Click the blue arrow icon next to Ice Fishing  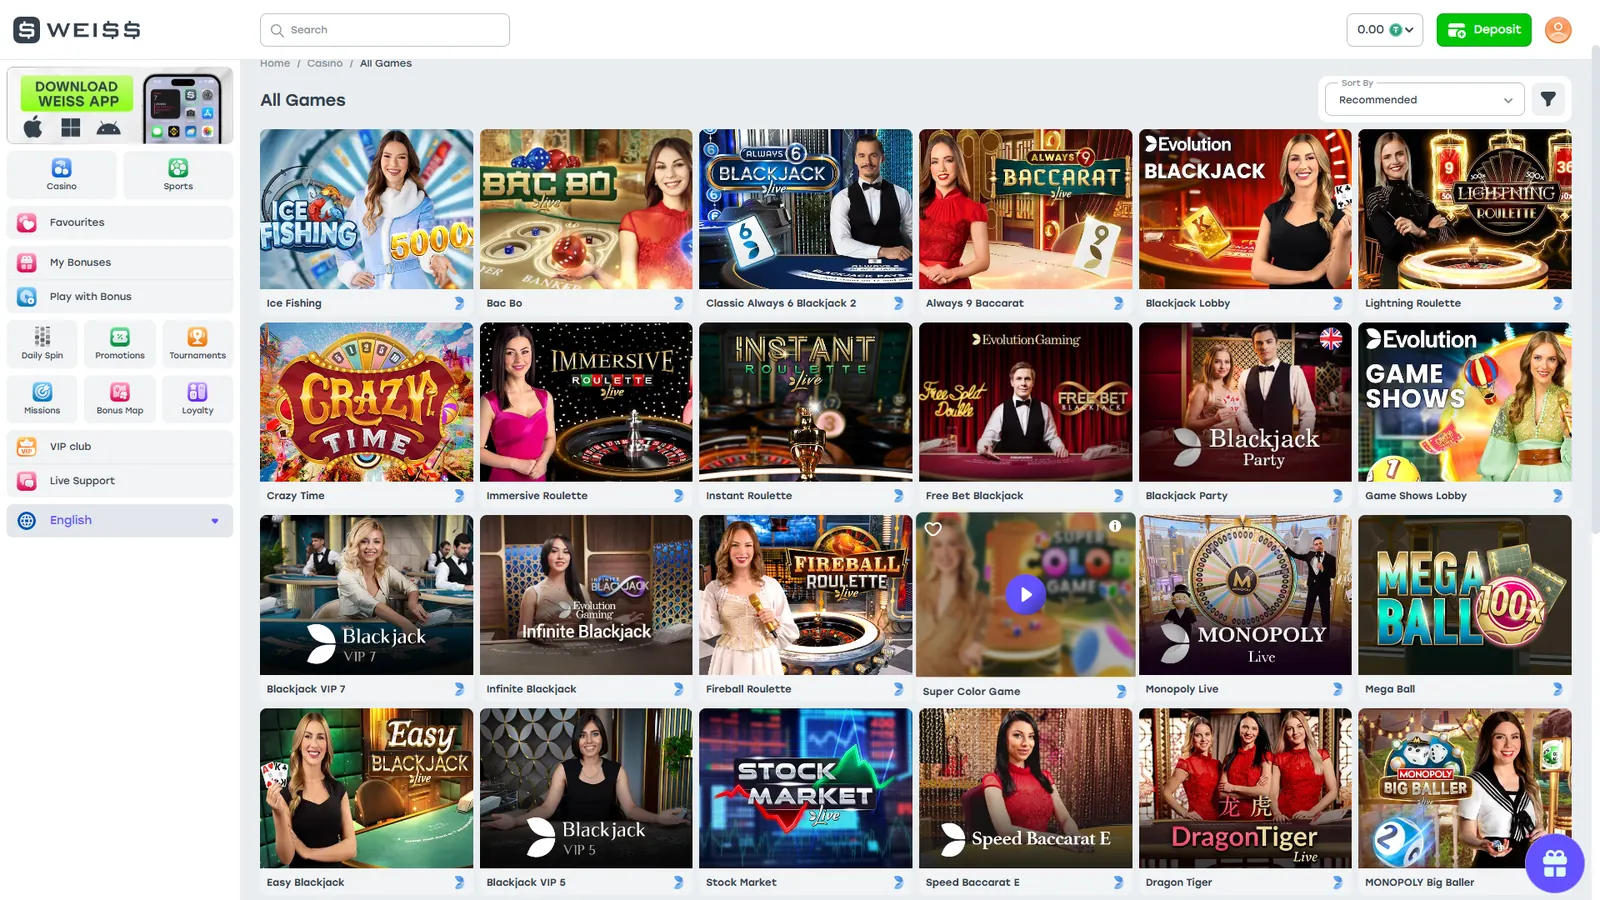coord(459,303)
